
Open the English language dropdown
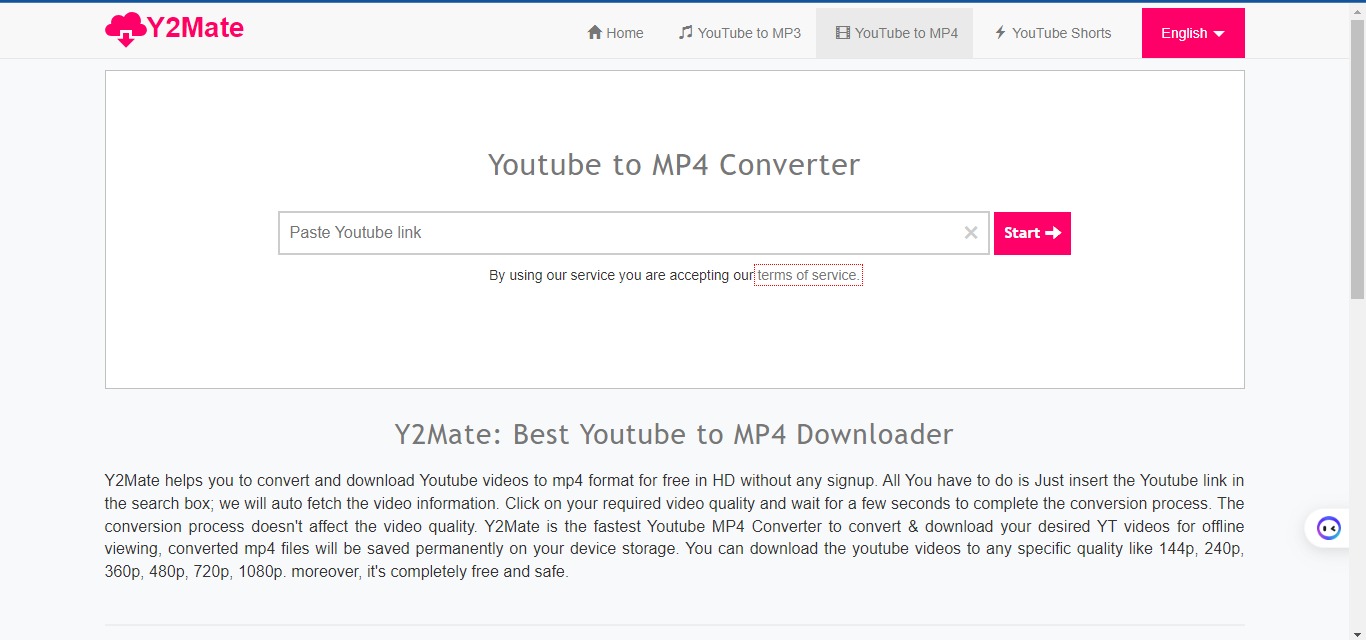pyautogui.click(x=1192, y=32)
